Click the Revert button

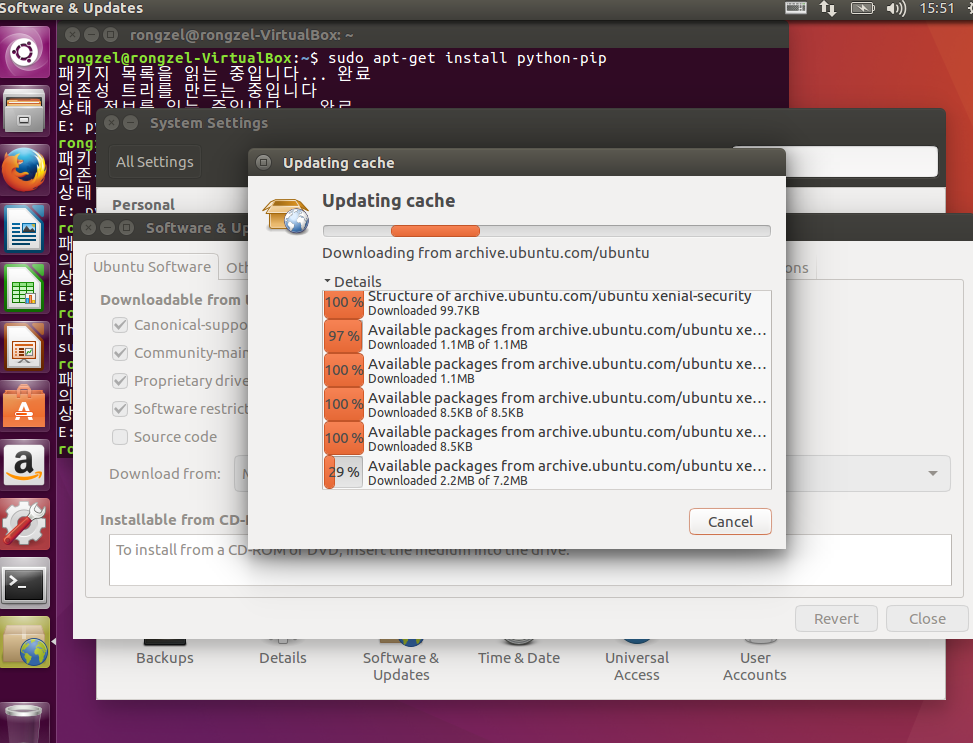(x=836, y=619)
